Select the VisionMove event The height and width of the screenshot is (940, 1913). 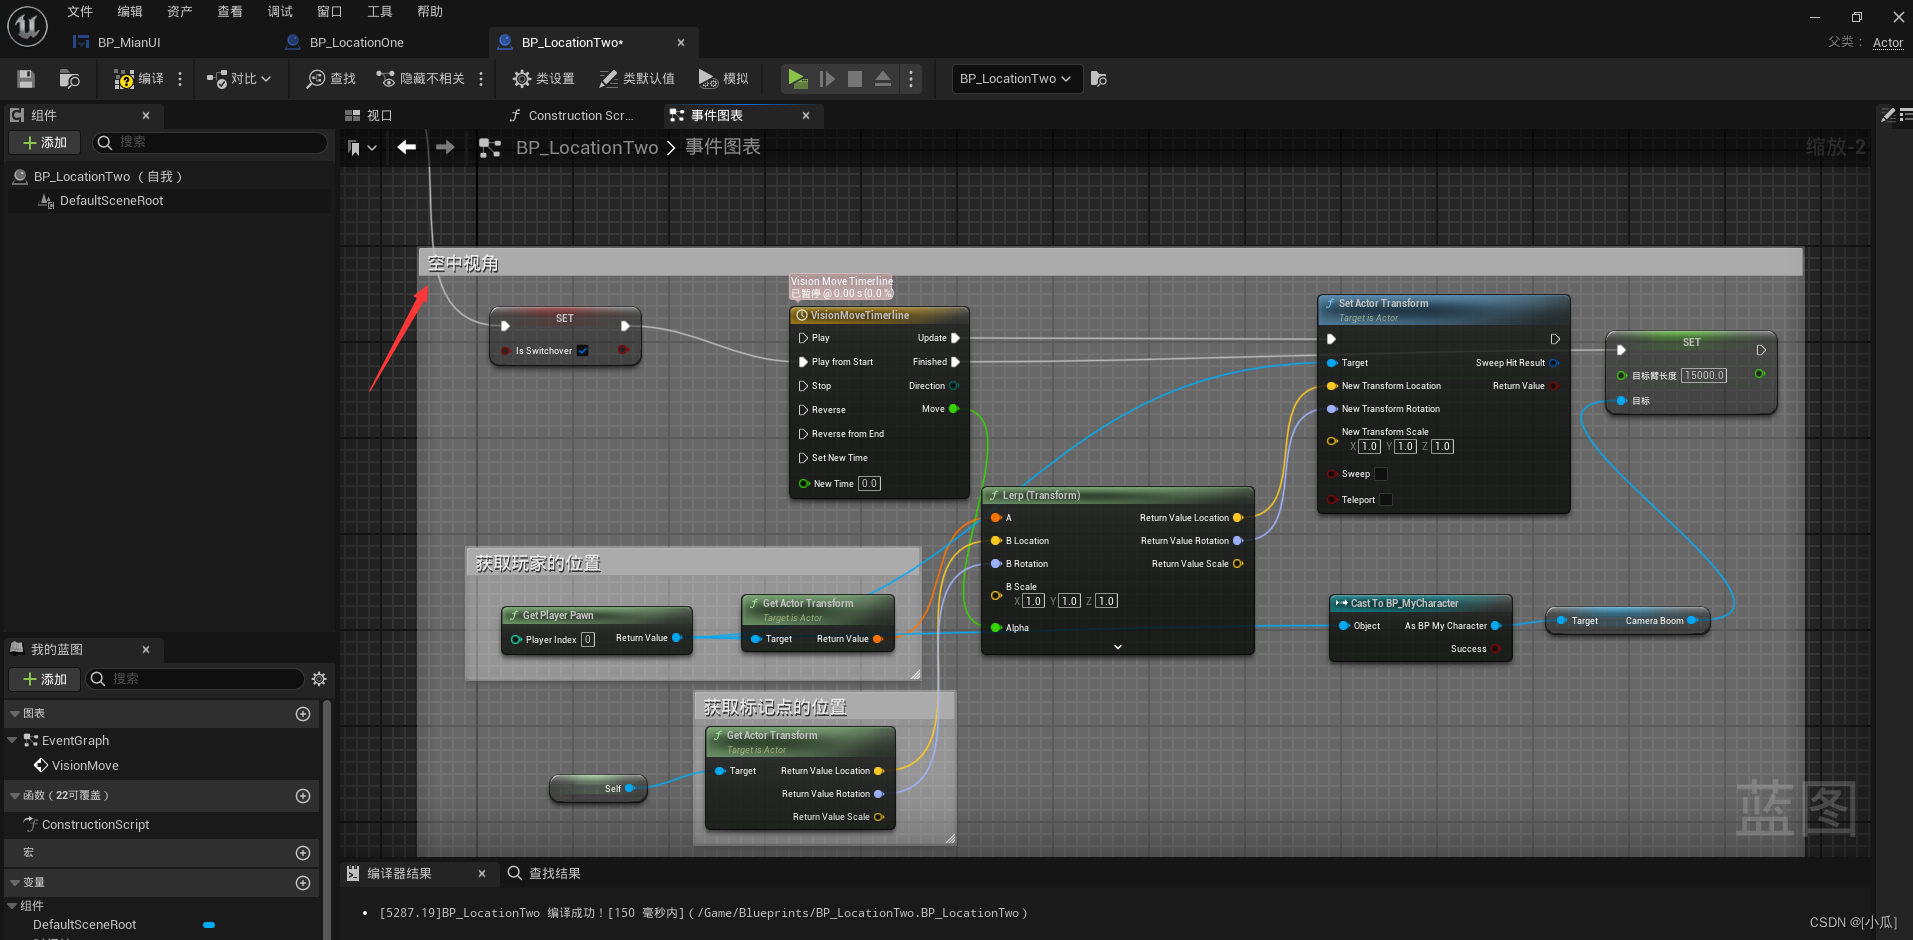(x=84, y=766)
